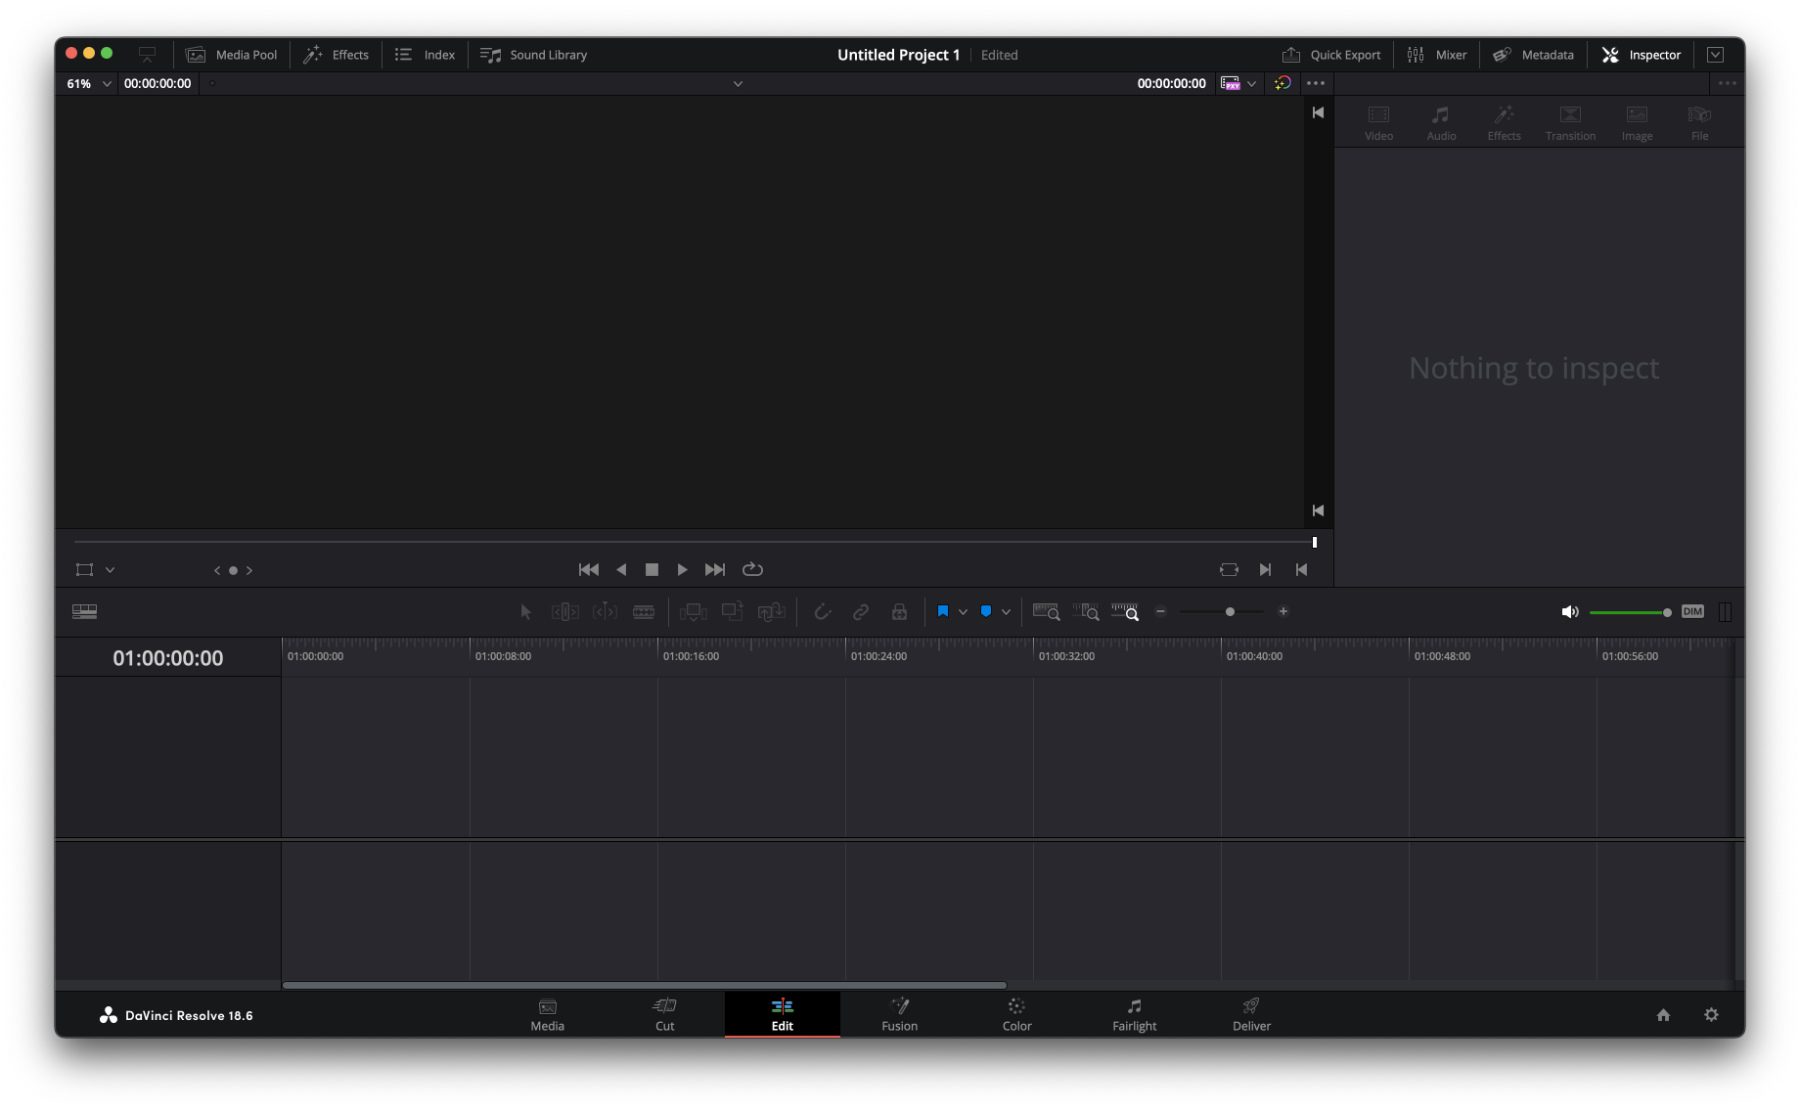This screenshot has width=1800, height=1110.
Task: Expand the marker color dropdown arrow
Action: (1006, 612)
